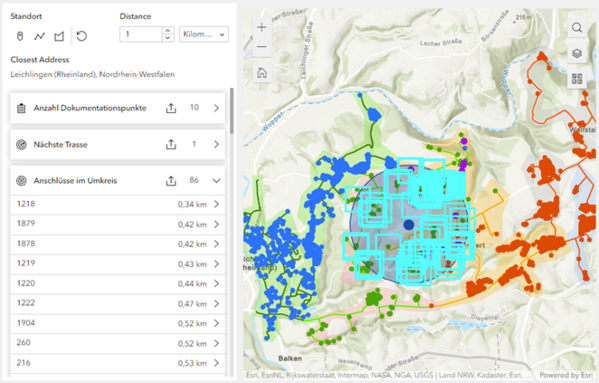
Task: Return map to home extent
Action: tap(262, 73)
